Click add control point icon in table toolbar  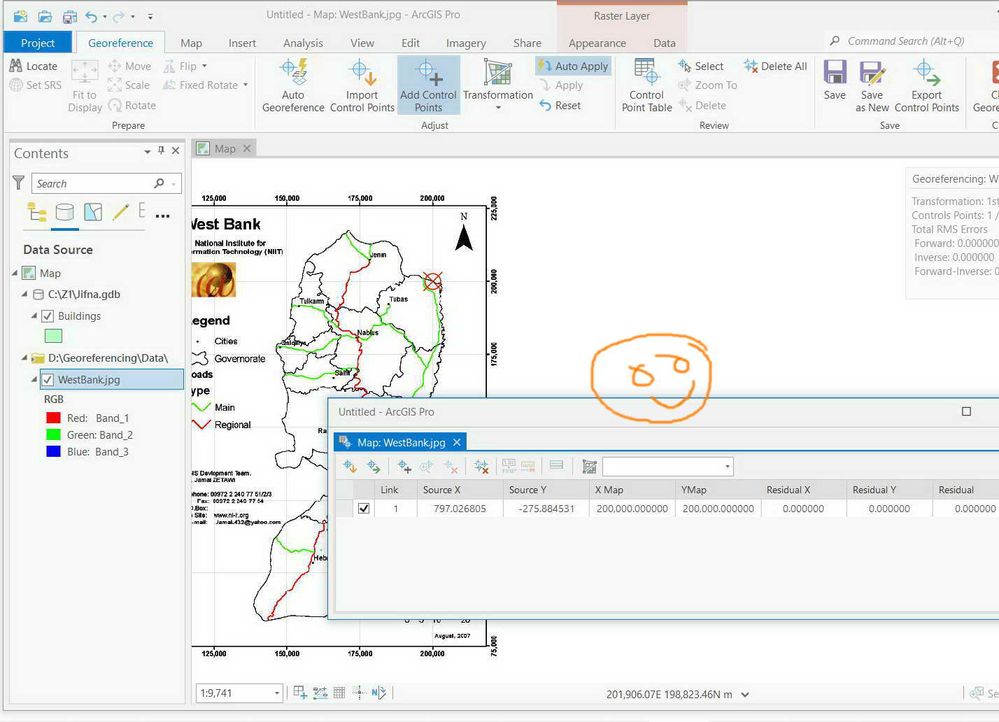(404, 466)
